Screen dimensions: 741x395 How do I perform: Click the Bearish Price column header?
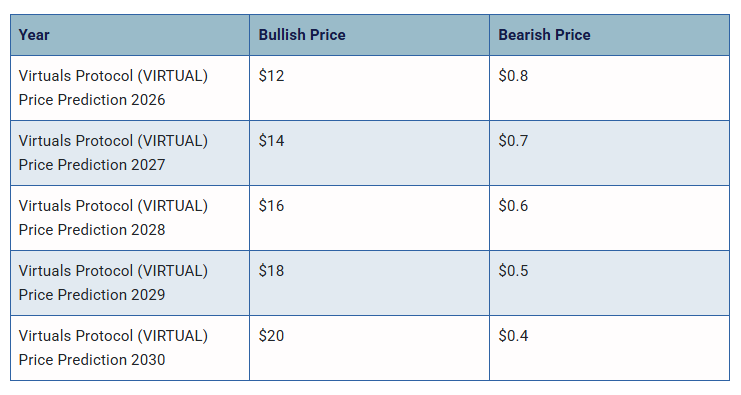[610, 35]
